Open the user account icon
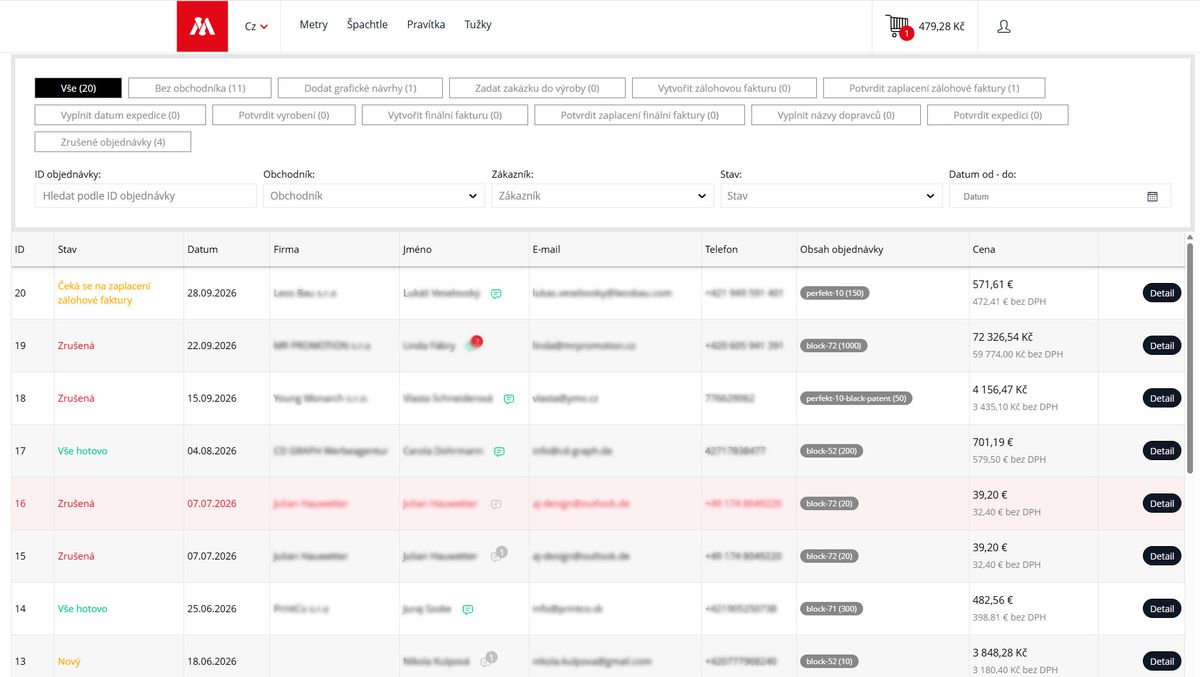 [x=1004, y=26]
